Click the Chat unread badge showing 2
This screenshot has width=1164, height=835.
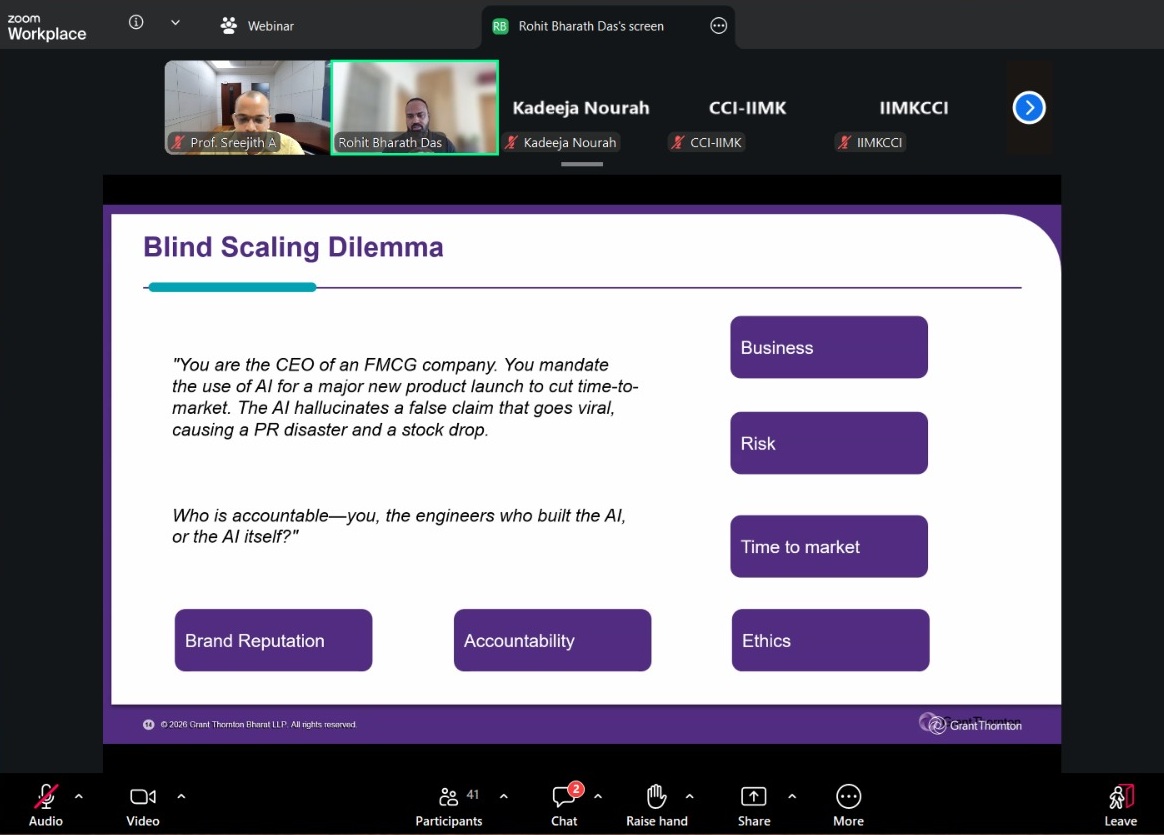tap(576, 789)
